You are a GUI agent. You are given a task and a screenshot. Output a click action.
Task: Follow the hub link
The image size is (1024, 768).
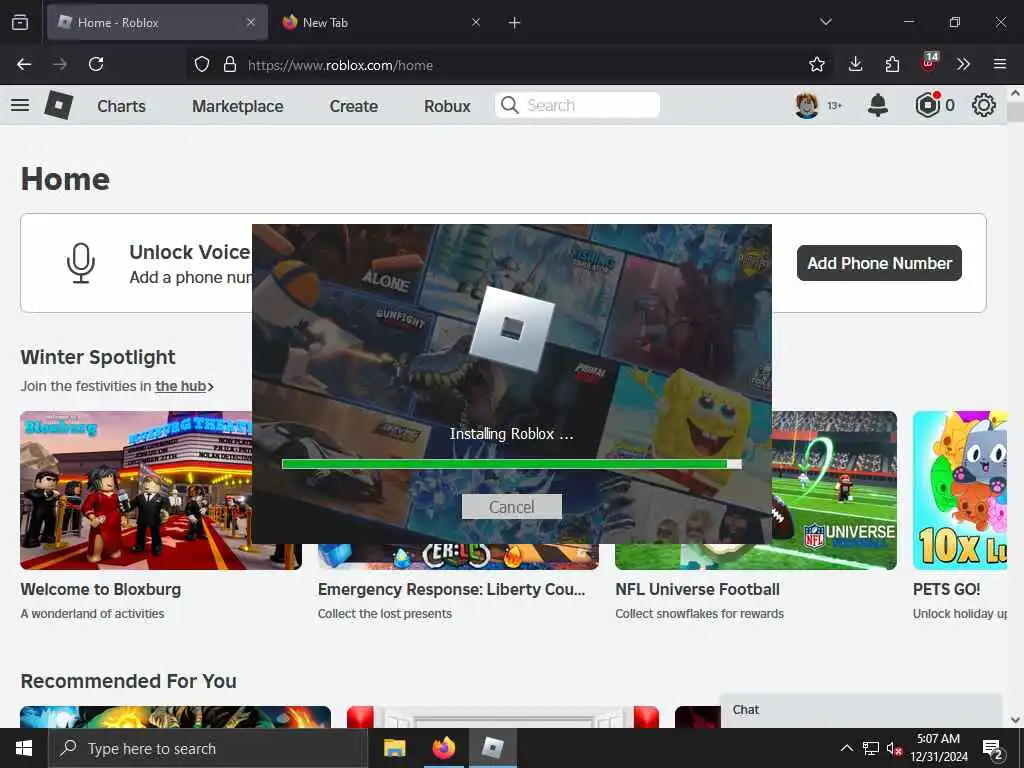[180, 386]
